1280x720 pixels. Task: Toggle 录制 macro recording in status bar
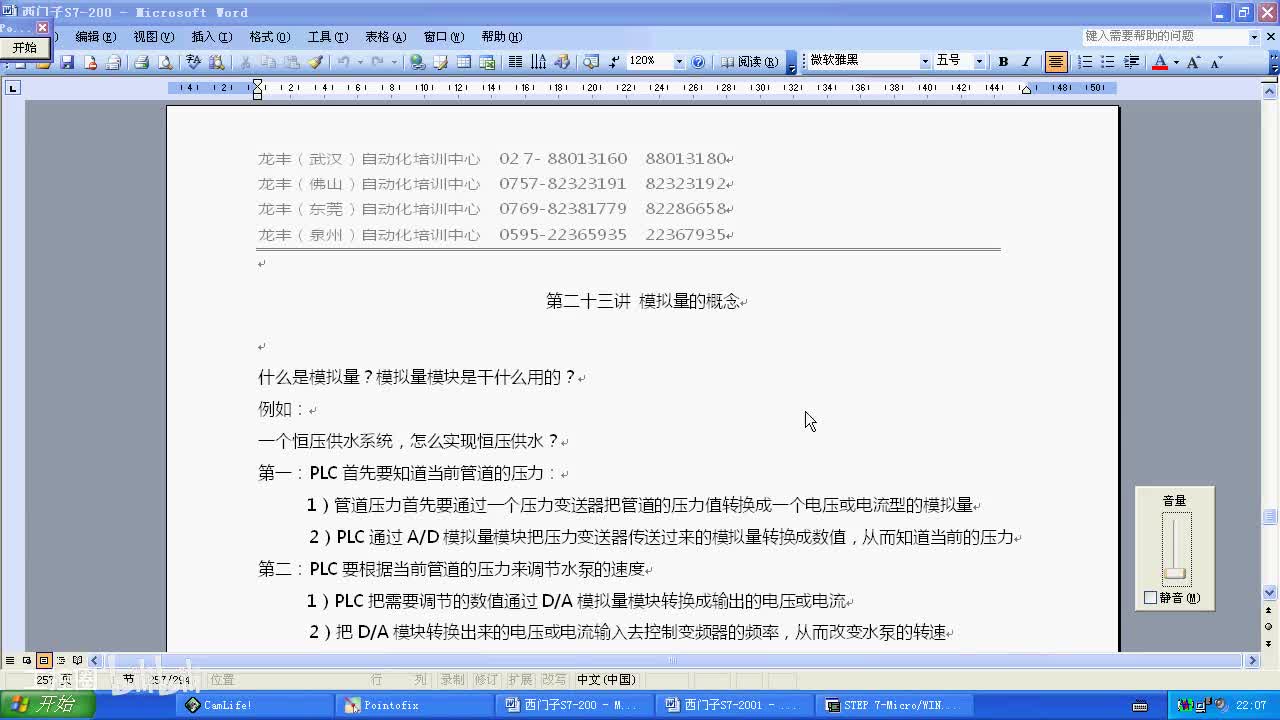click(x=452, y=679)
